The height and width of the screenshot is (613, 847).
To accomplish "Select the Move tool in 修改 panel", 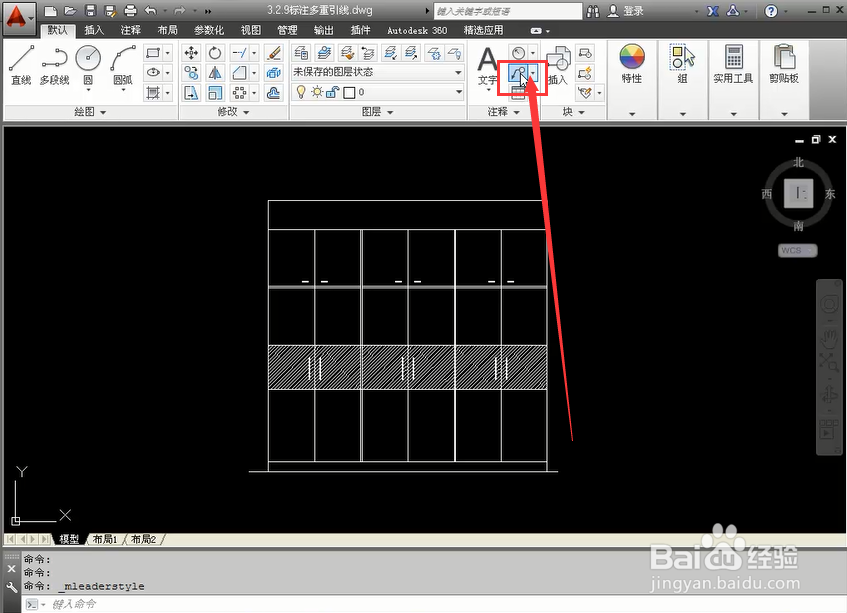I will (x=191, y=53).
